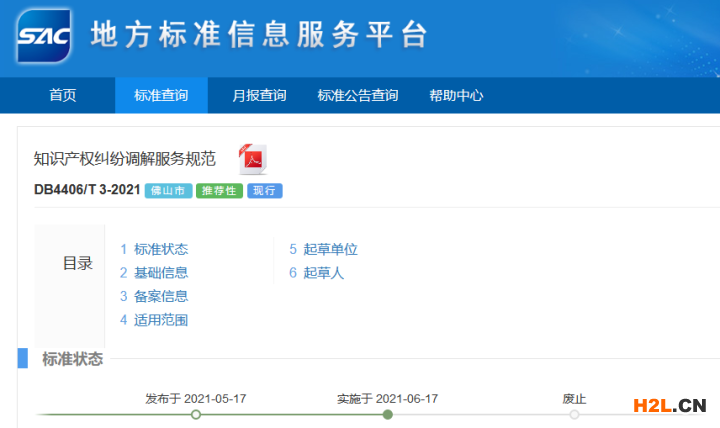720x428 pixels.
Task: Click the 佛山市 tag
Action: coord(169,191)
